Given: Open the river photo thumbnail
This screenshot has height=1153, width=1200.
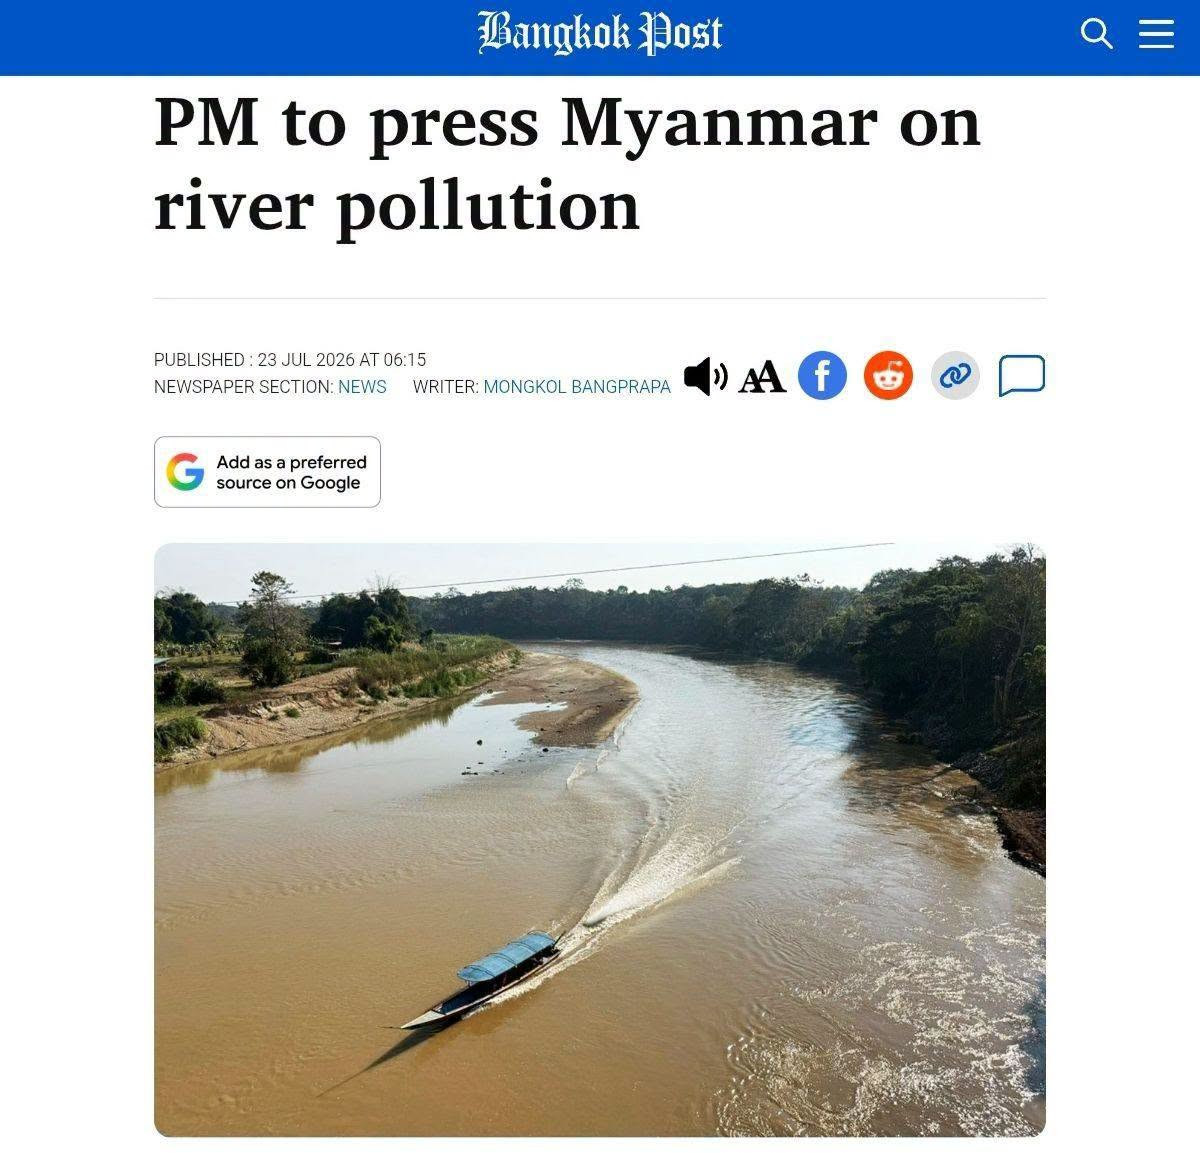Looking at the screenshot, I should pyautogui.click(x=600, y=840).
